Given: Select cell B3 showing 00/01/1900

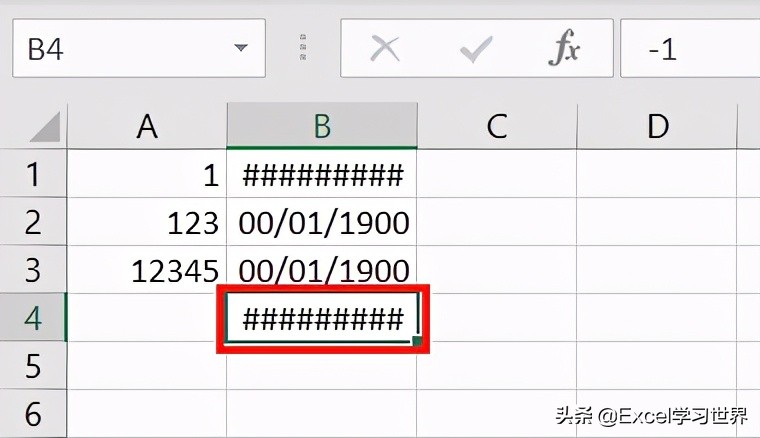Looking at the screenshot, I should (322, 269).
